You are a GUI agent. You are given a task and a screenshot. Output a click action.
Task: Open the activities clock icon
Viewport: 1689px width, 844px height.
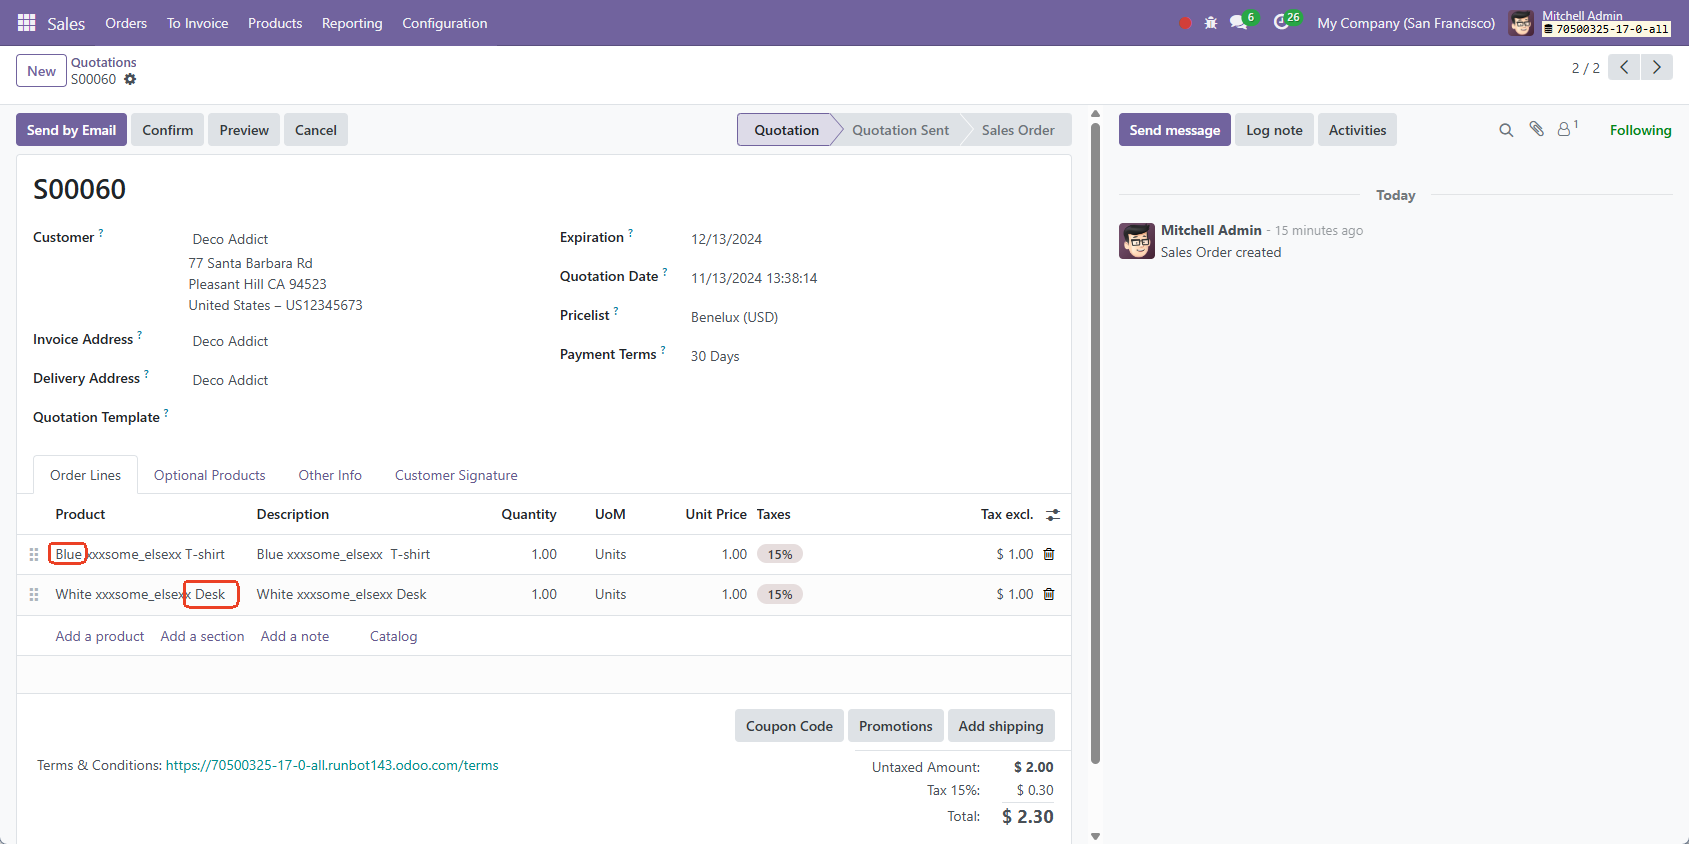[1281, 23]
